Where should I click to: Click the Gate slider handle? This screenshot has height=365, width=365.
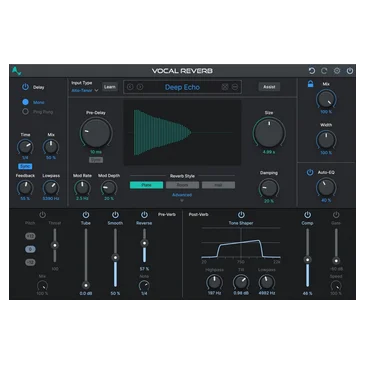(x=336, y=261)
